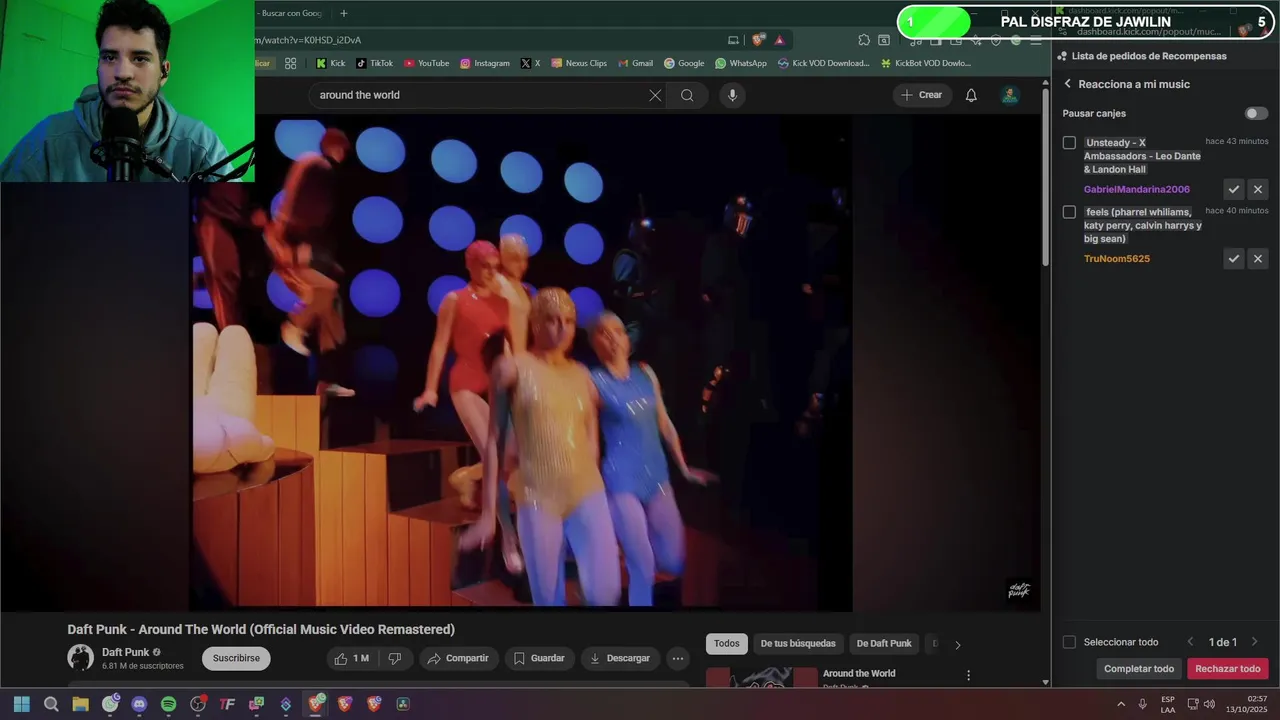Click the Descargar button
Screen dimensions: 1280x720
pyautogui.click(x=620, y=658)
